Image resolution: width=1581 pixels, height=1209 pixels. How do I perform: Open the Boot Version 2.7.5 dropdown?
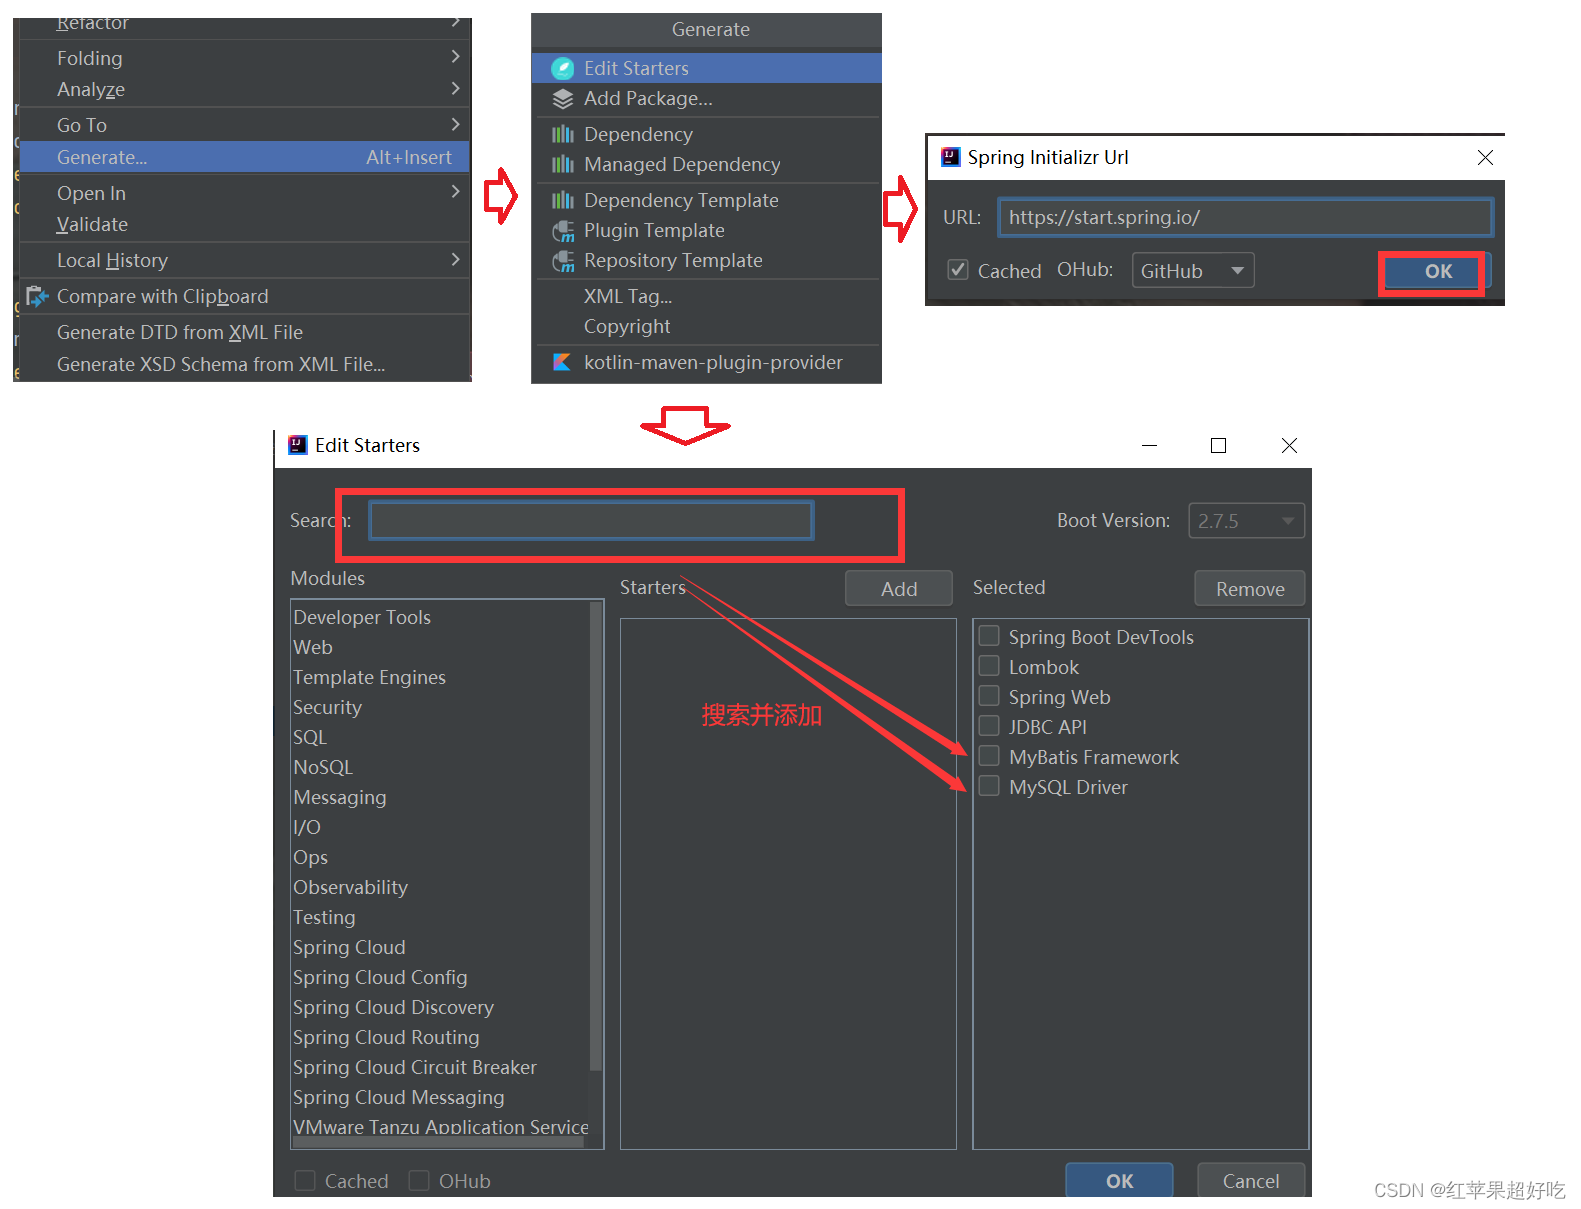[1246, 521]
